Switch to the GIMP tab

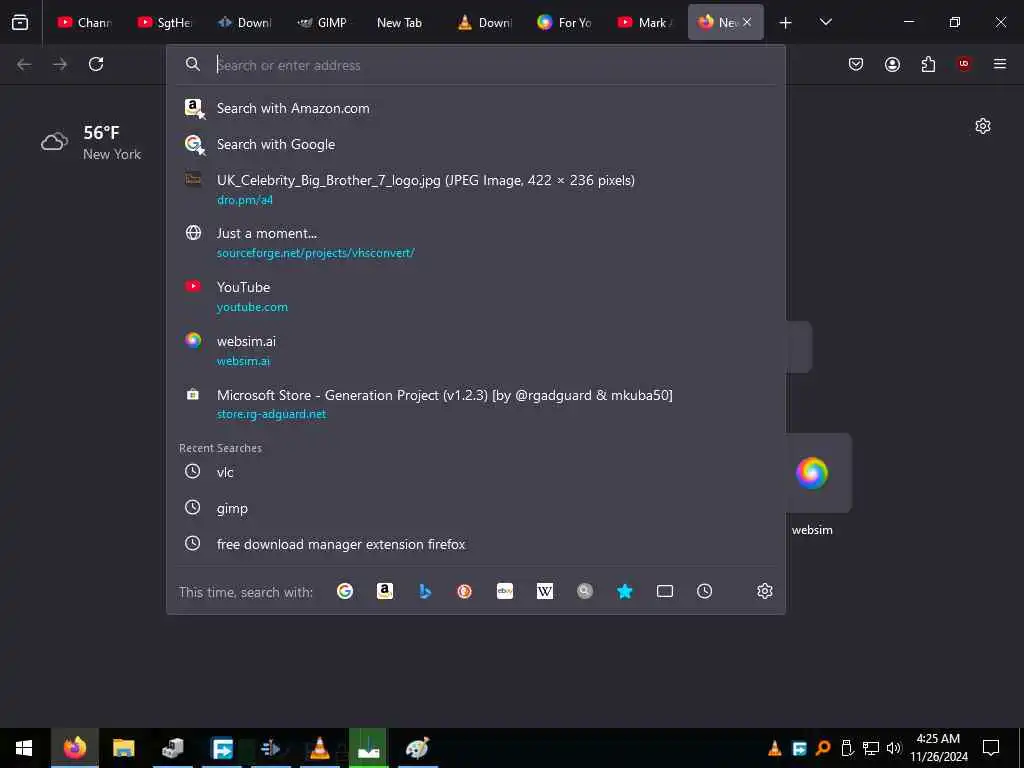point(324,22)
